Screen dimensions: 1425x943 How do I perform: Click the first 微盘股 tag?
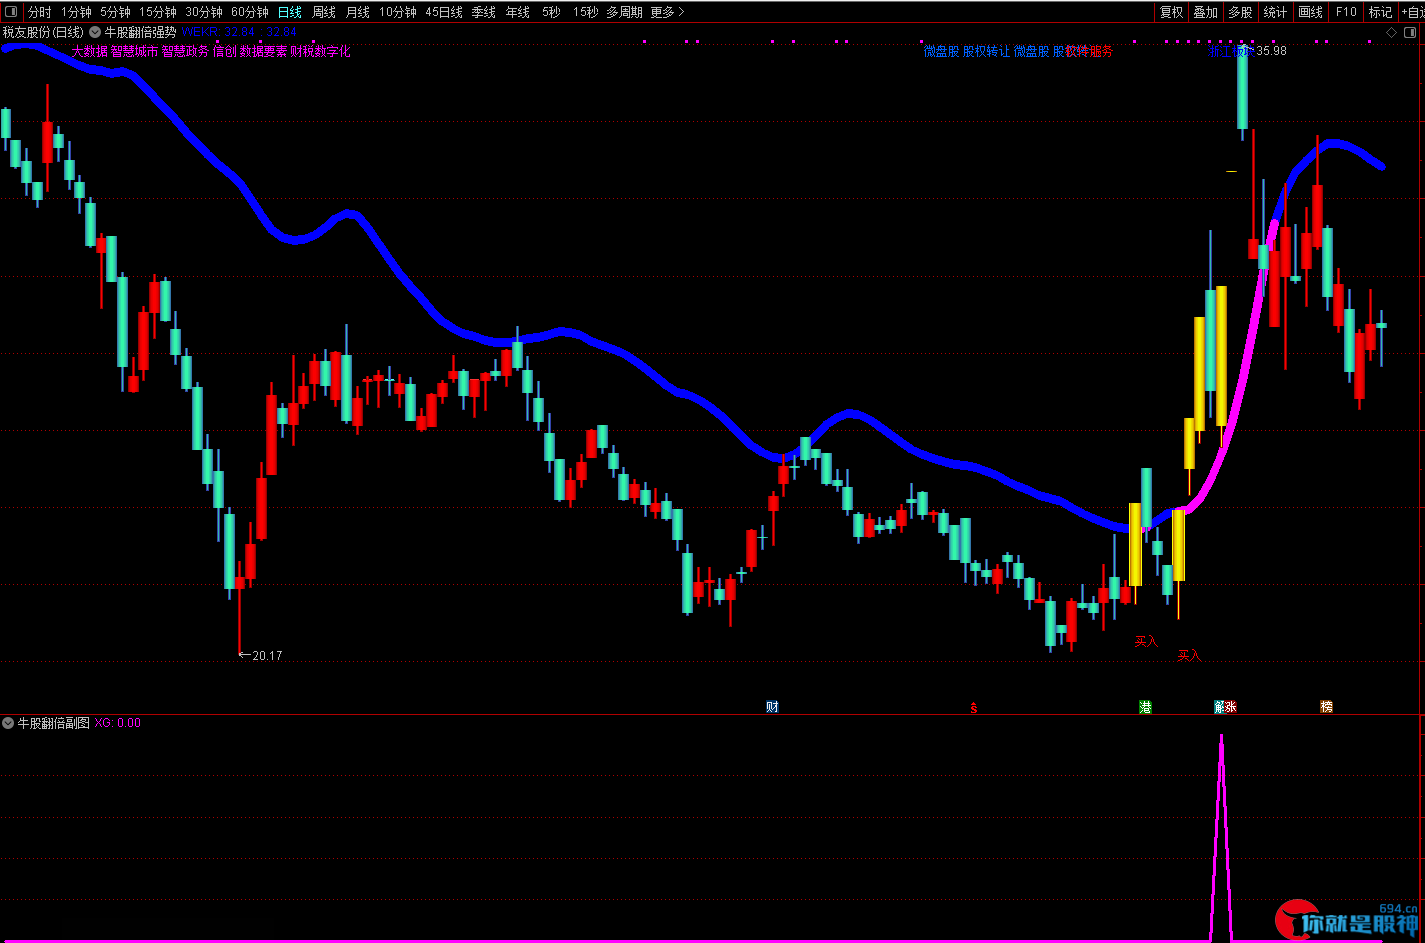click(942, 51)
